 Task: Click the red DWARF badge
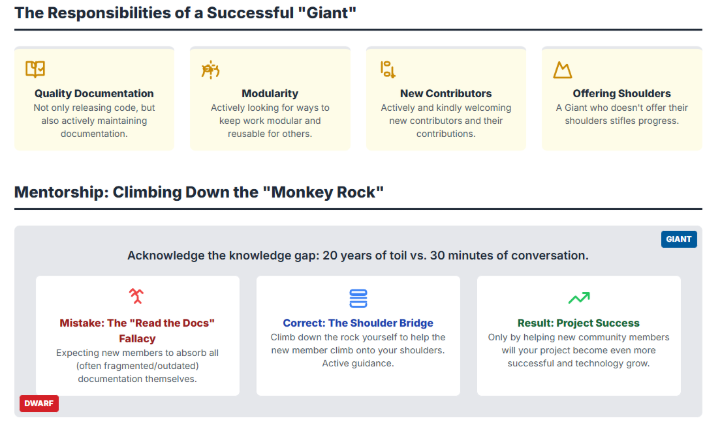pyautogui.click(x=40, y=403)
